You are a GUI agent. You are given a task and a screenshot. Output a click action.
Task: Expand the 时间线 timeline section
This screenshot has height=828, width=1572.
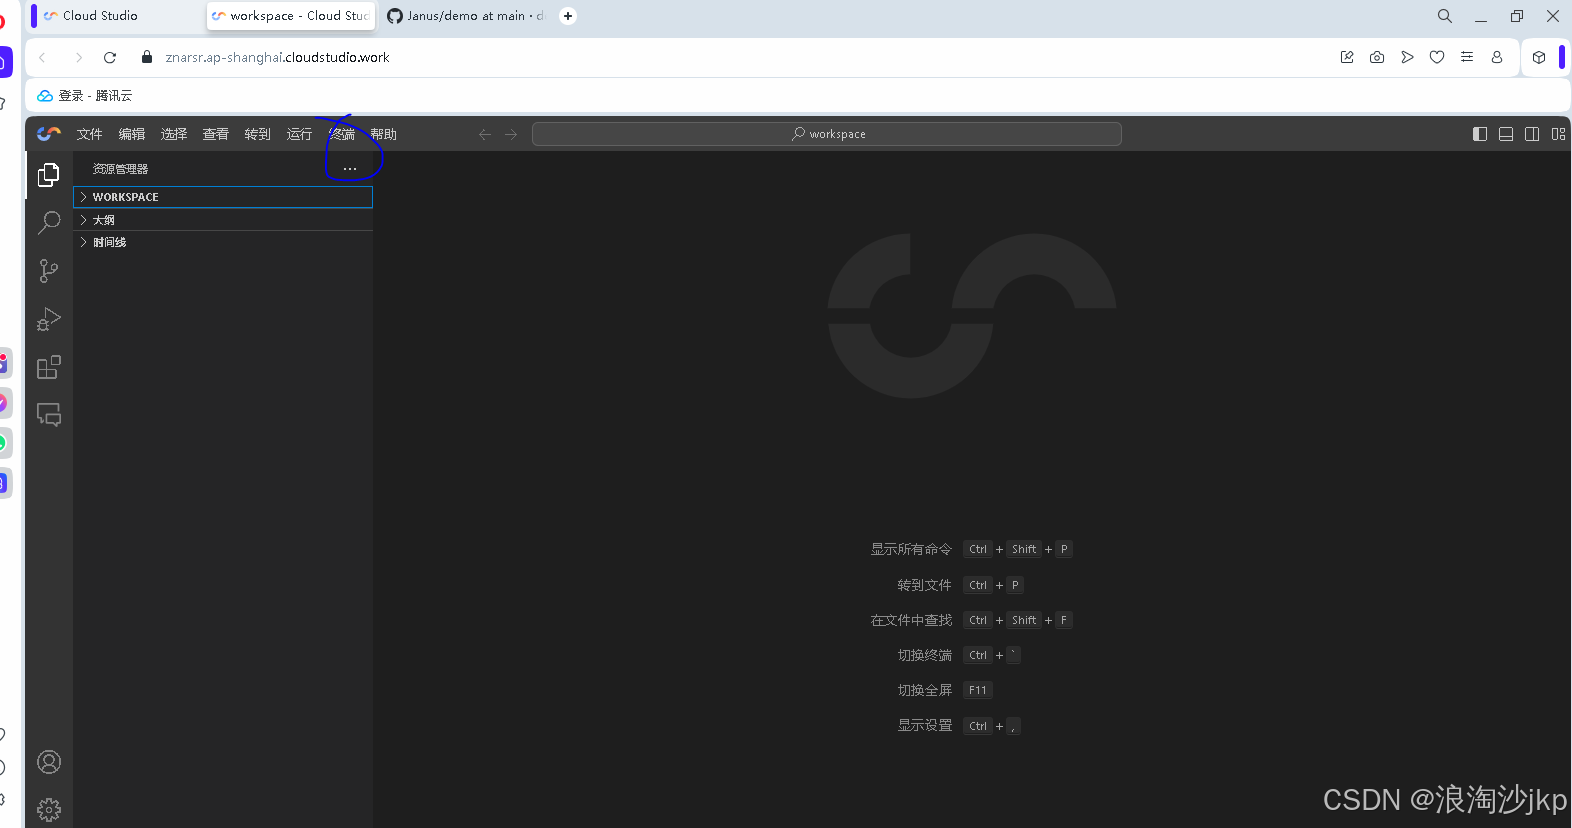[x=223, y=242]
